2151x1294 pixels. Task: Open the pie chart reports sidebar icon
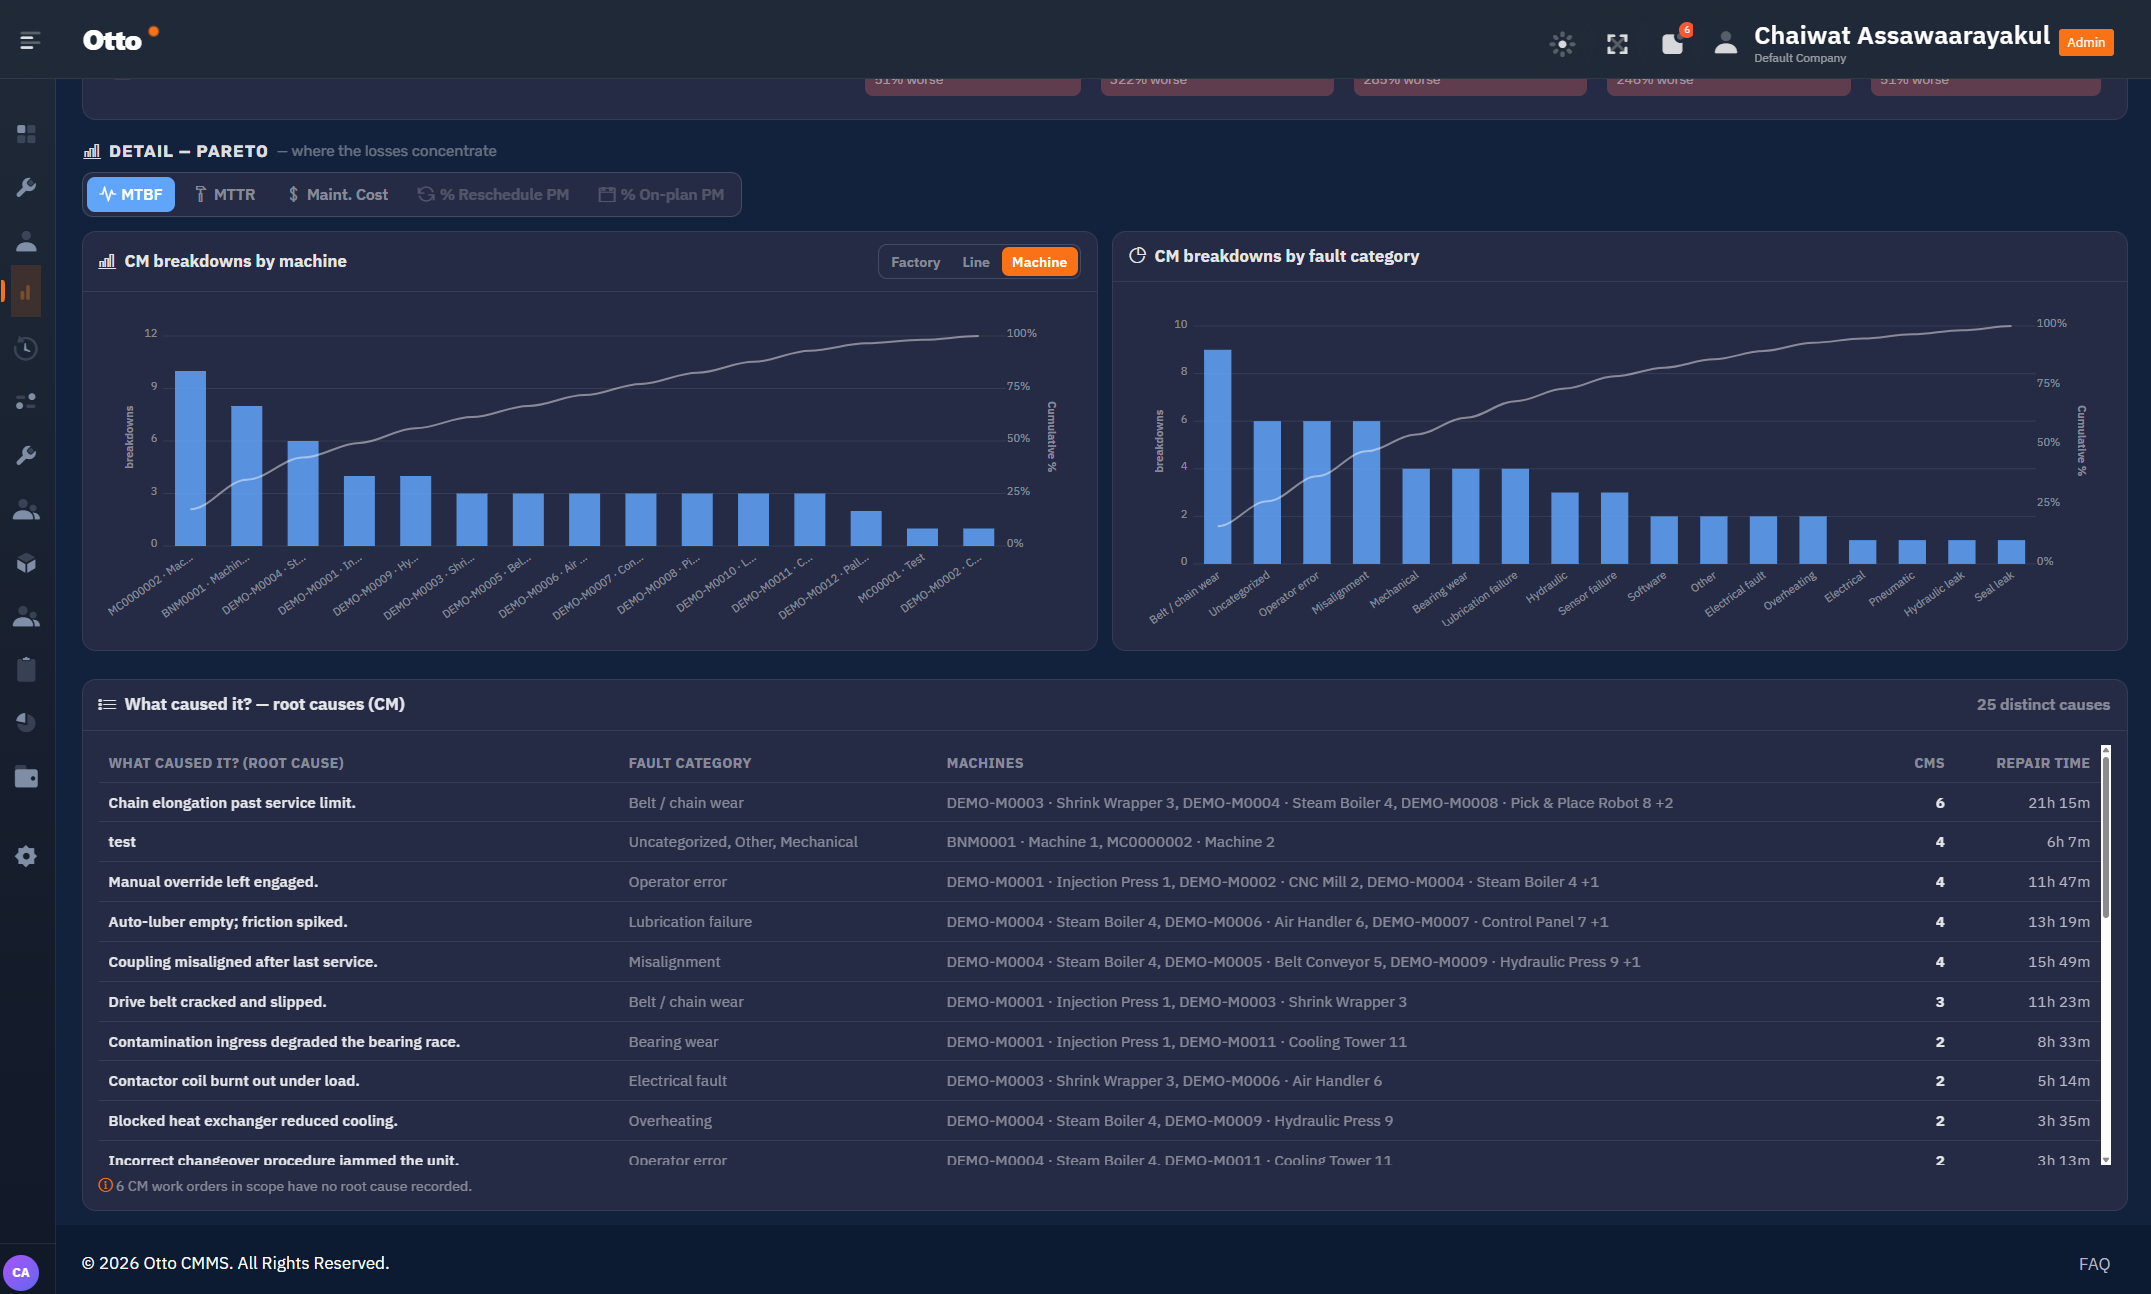(x=27, y=722)
